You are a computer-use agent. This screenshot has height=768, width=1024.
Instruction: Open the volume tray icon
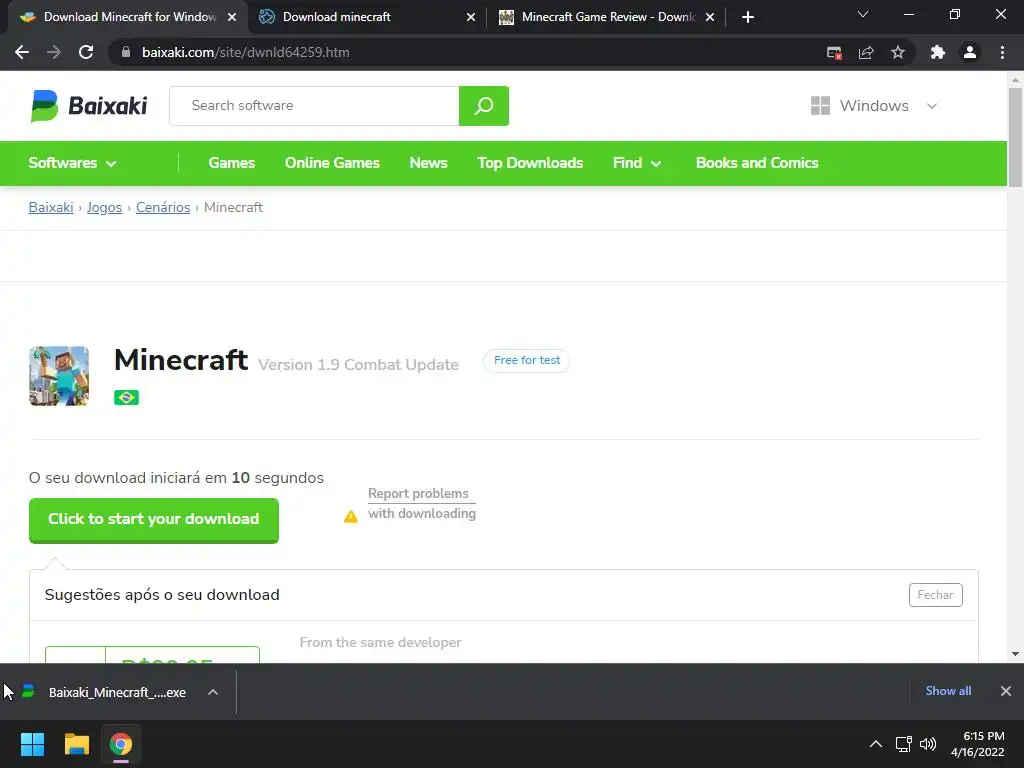(927, 744)
